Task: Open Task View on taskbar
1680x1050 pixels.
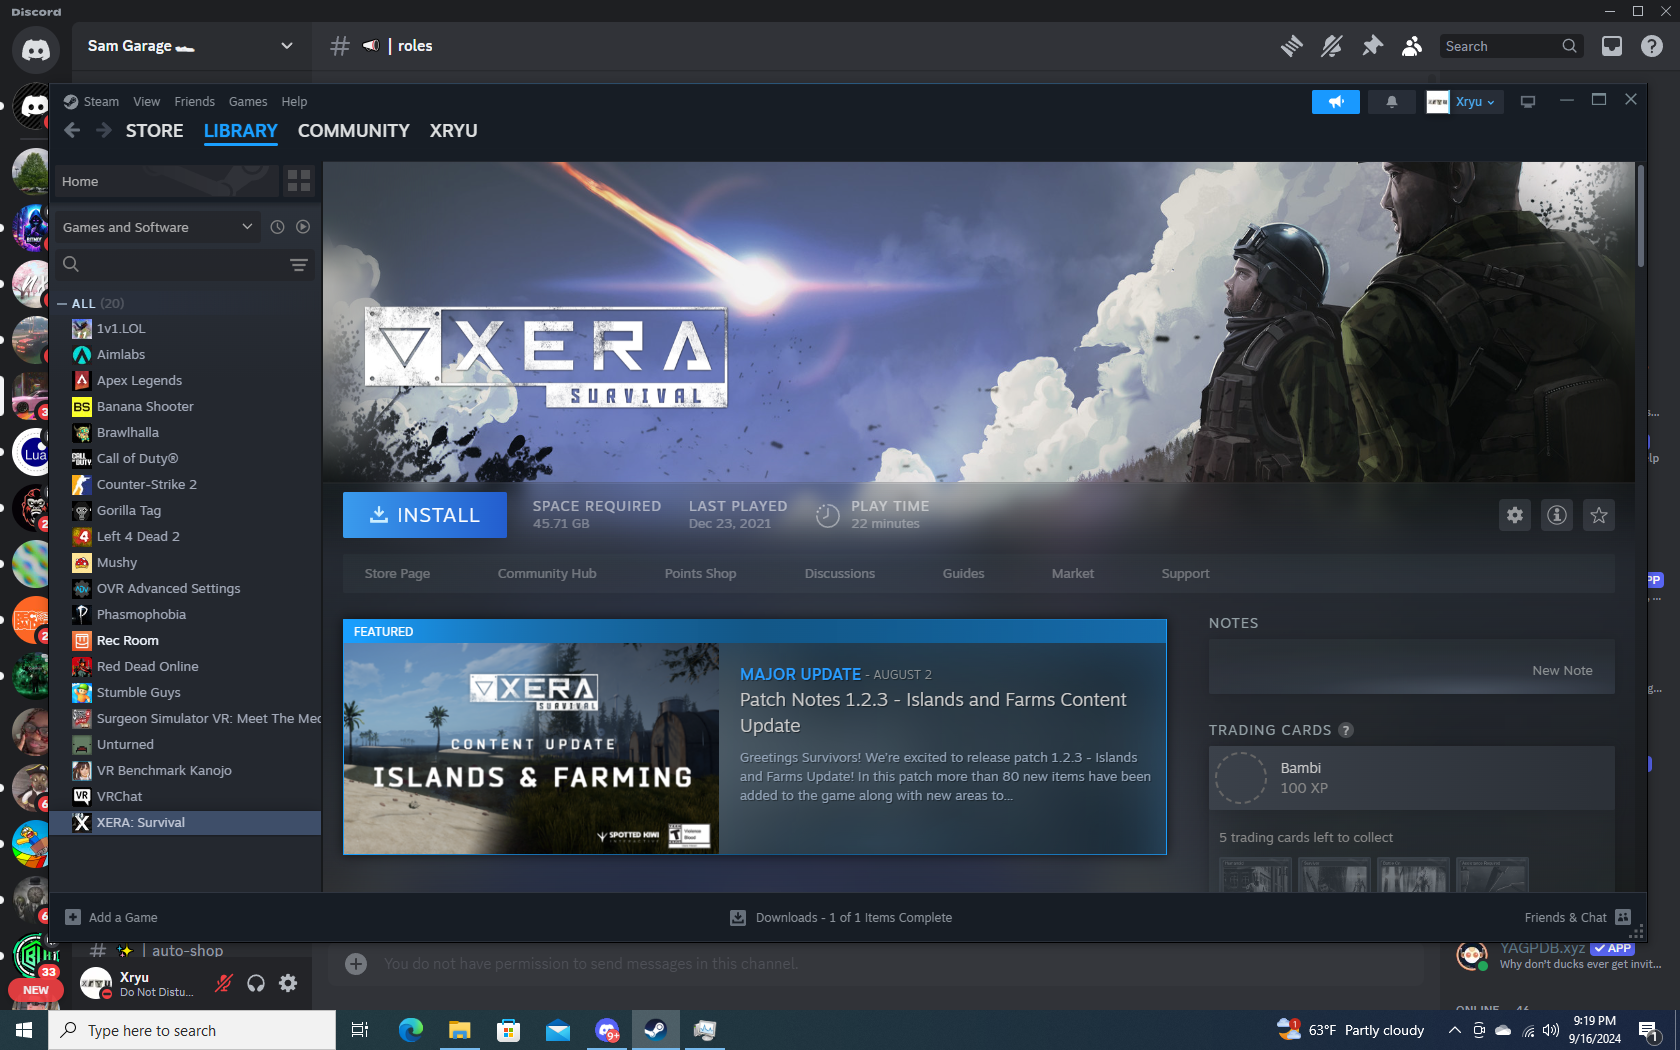Action: tap(360, 1030)
